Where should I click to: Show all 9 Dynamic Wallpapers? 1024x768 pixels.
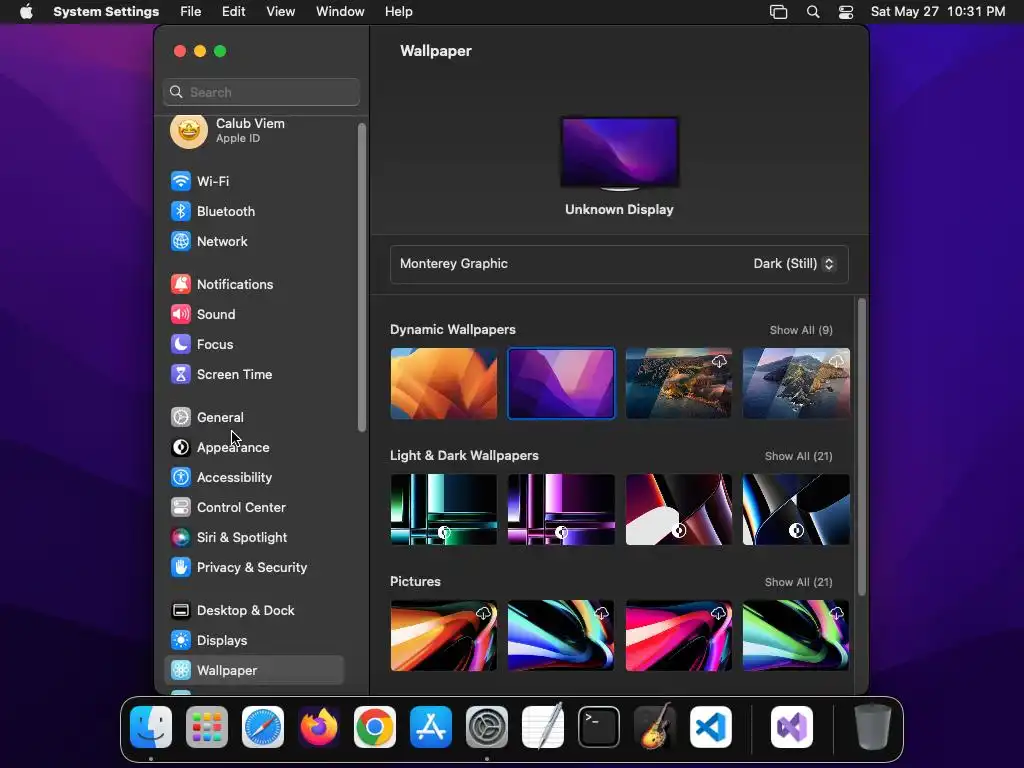pyautogui.click(x=801, y=330)
